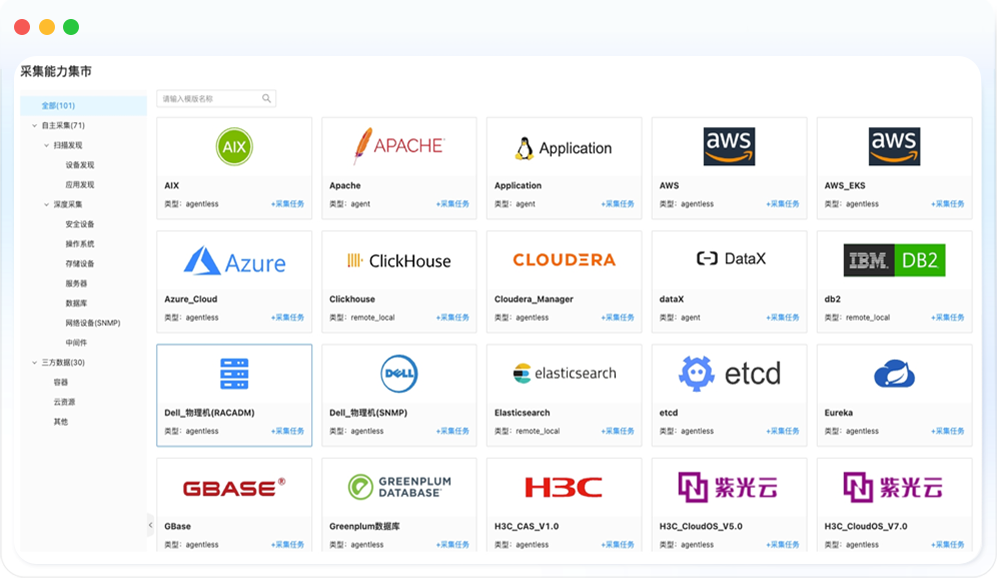Screen dimensions: 997x578
Task: Click +采集任务 on the AWS card
Action: pos(783,204)
